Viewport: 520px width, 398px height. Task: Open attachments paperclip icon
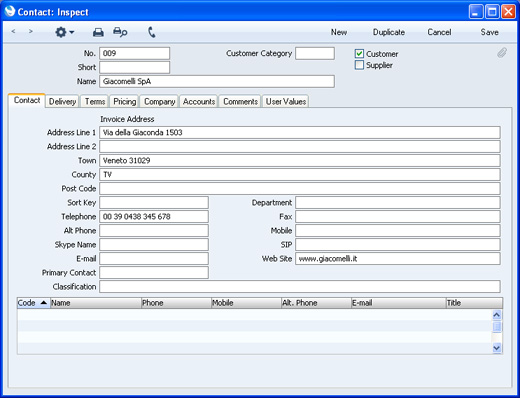point(502,53)
